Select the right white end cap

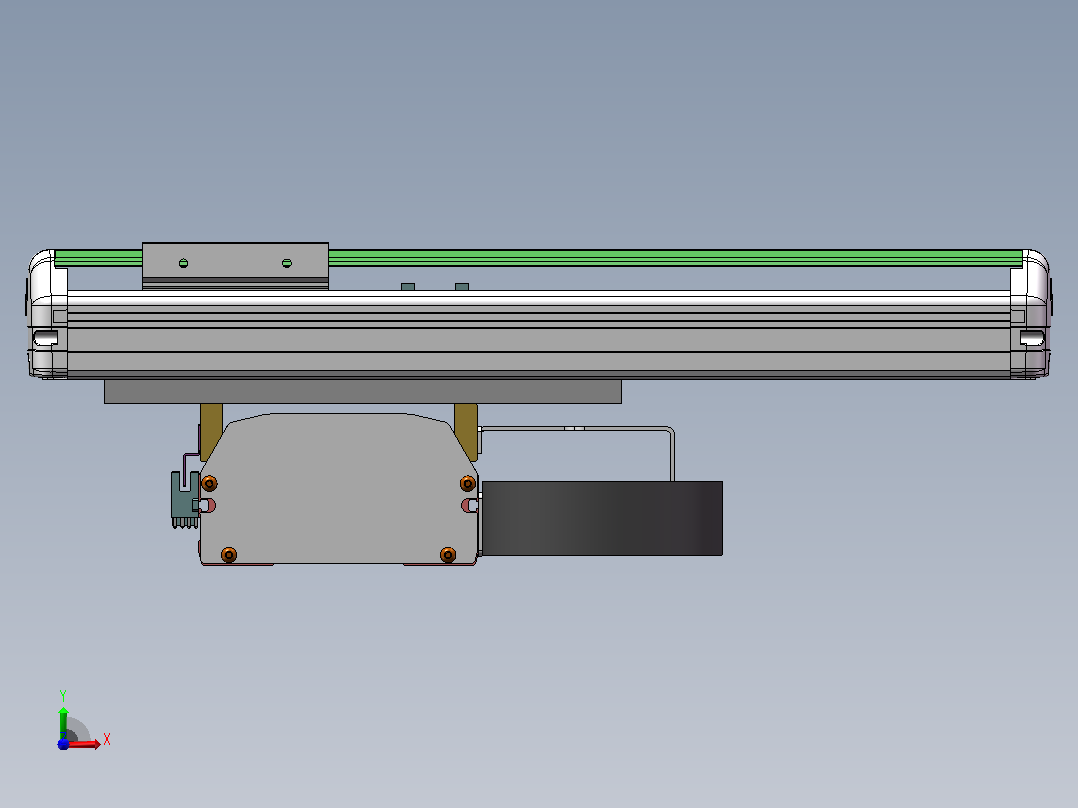click(1031, 314)
